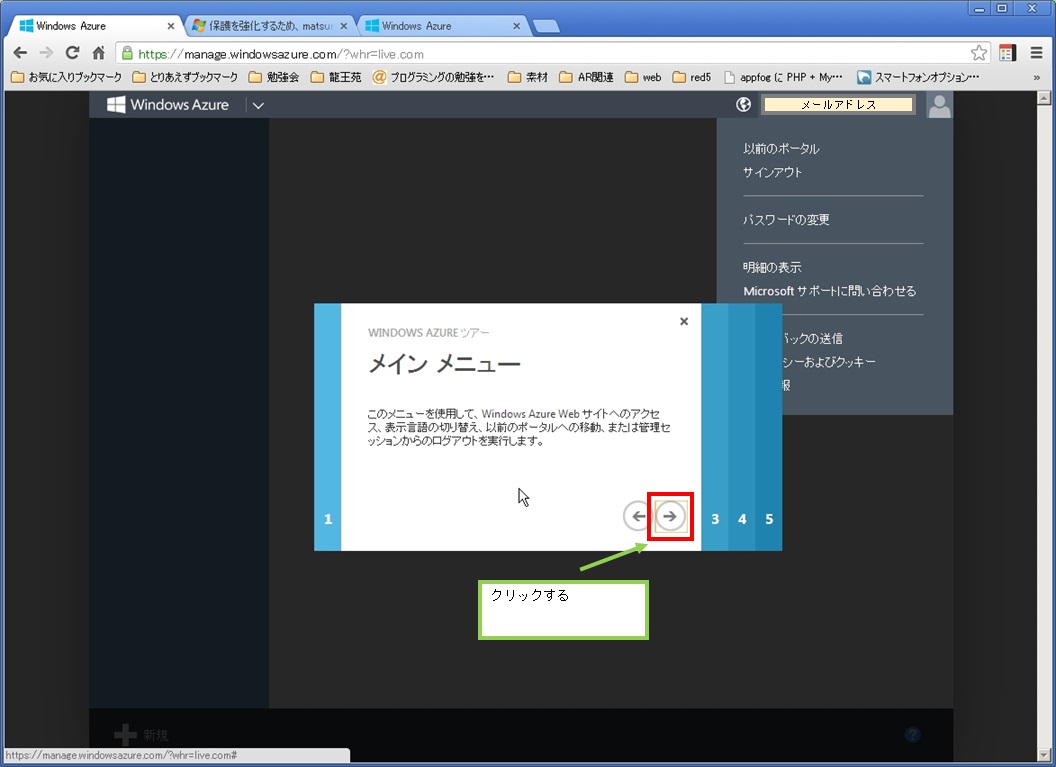The width and height of the screenshot is (1056, 767).
Task: Open the Chrome menu hamburger icon
Action: pos(1036,53)
